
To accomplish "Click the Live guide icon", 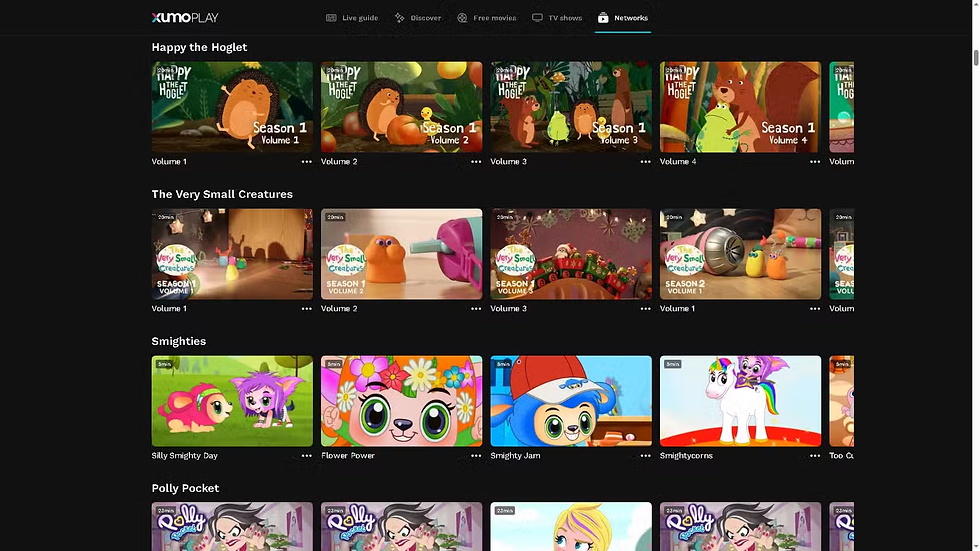I will (x=331, y=17).
